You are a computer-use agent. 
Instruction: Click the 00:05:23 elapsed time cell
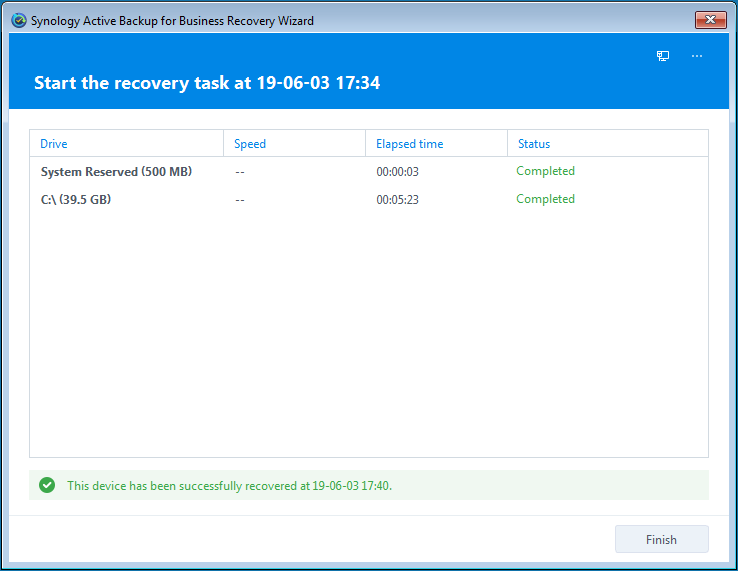pyautogui.click(x=397, y=200)
